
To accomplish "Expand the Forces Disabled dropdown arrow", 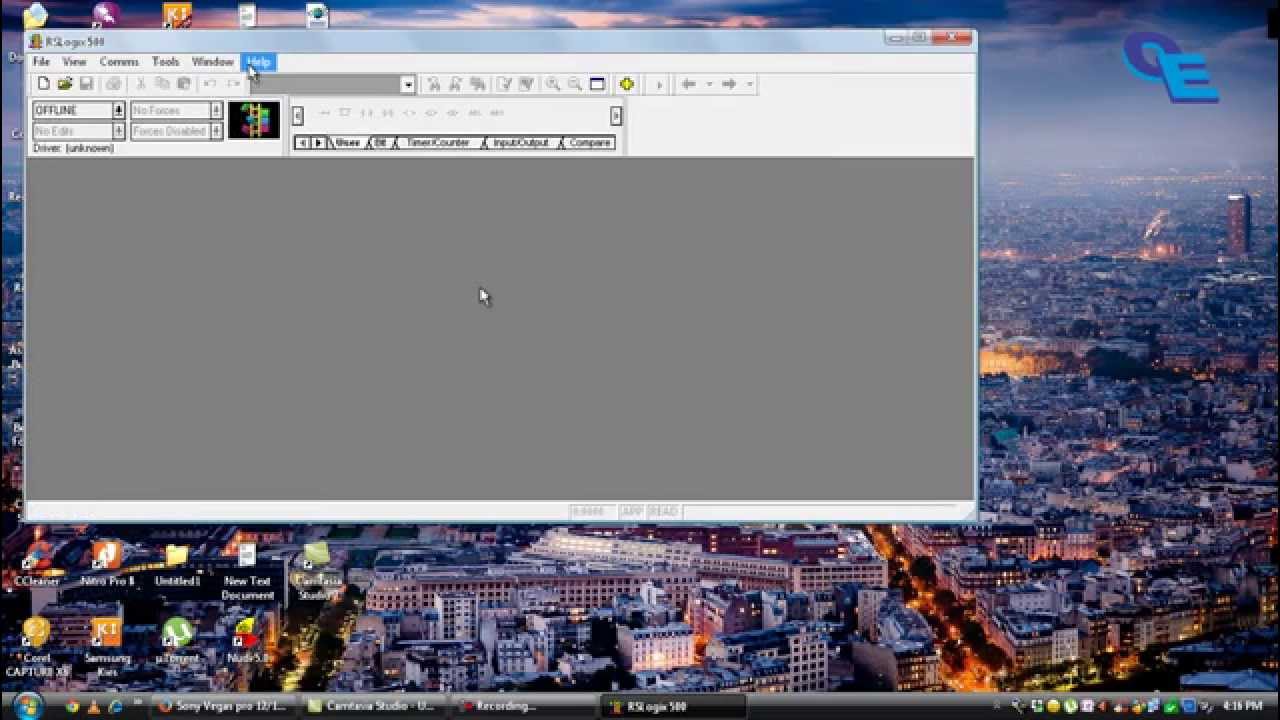I will (x=216, y=131).
